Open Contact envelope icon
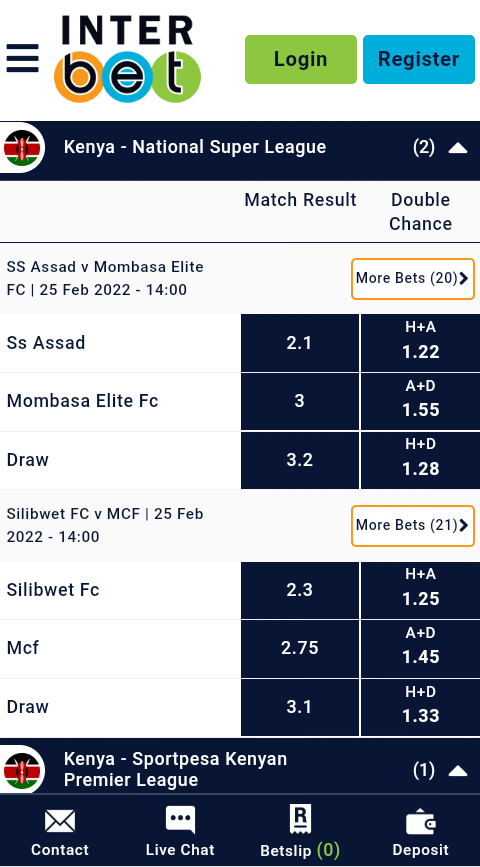 tap(60, 821)
